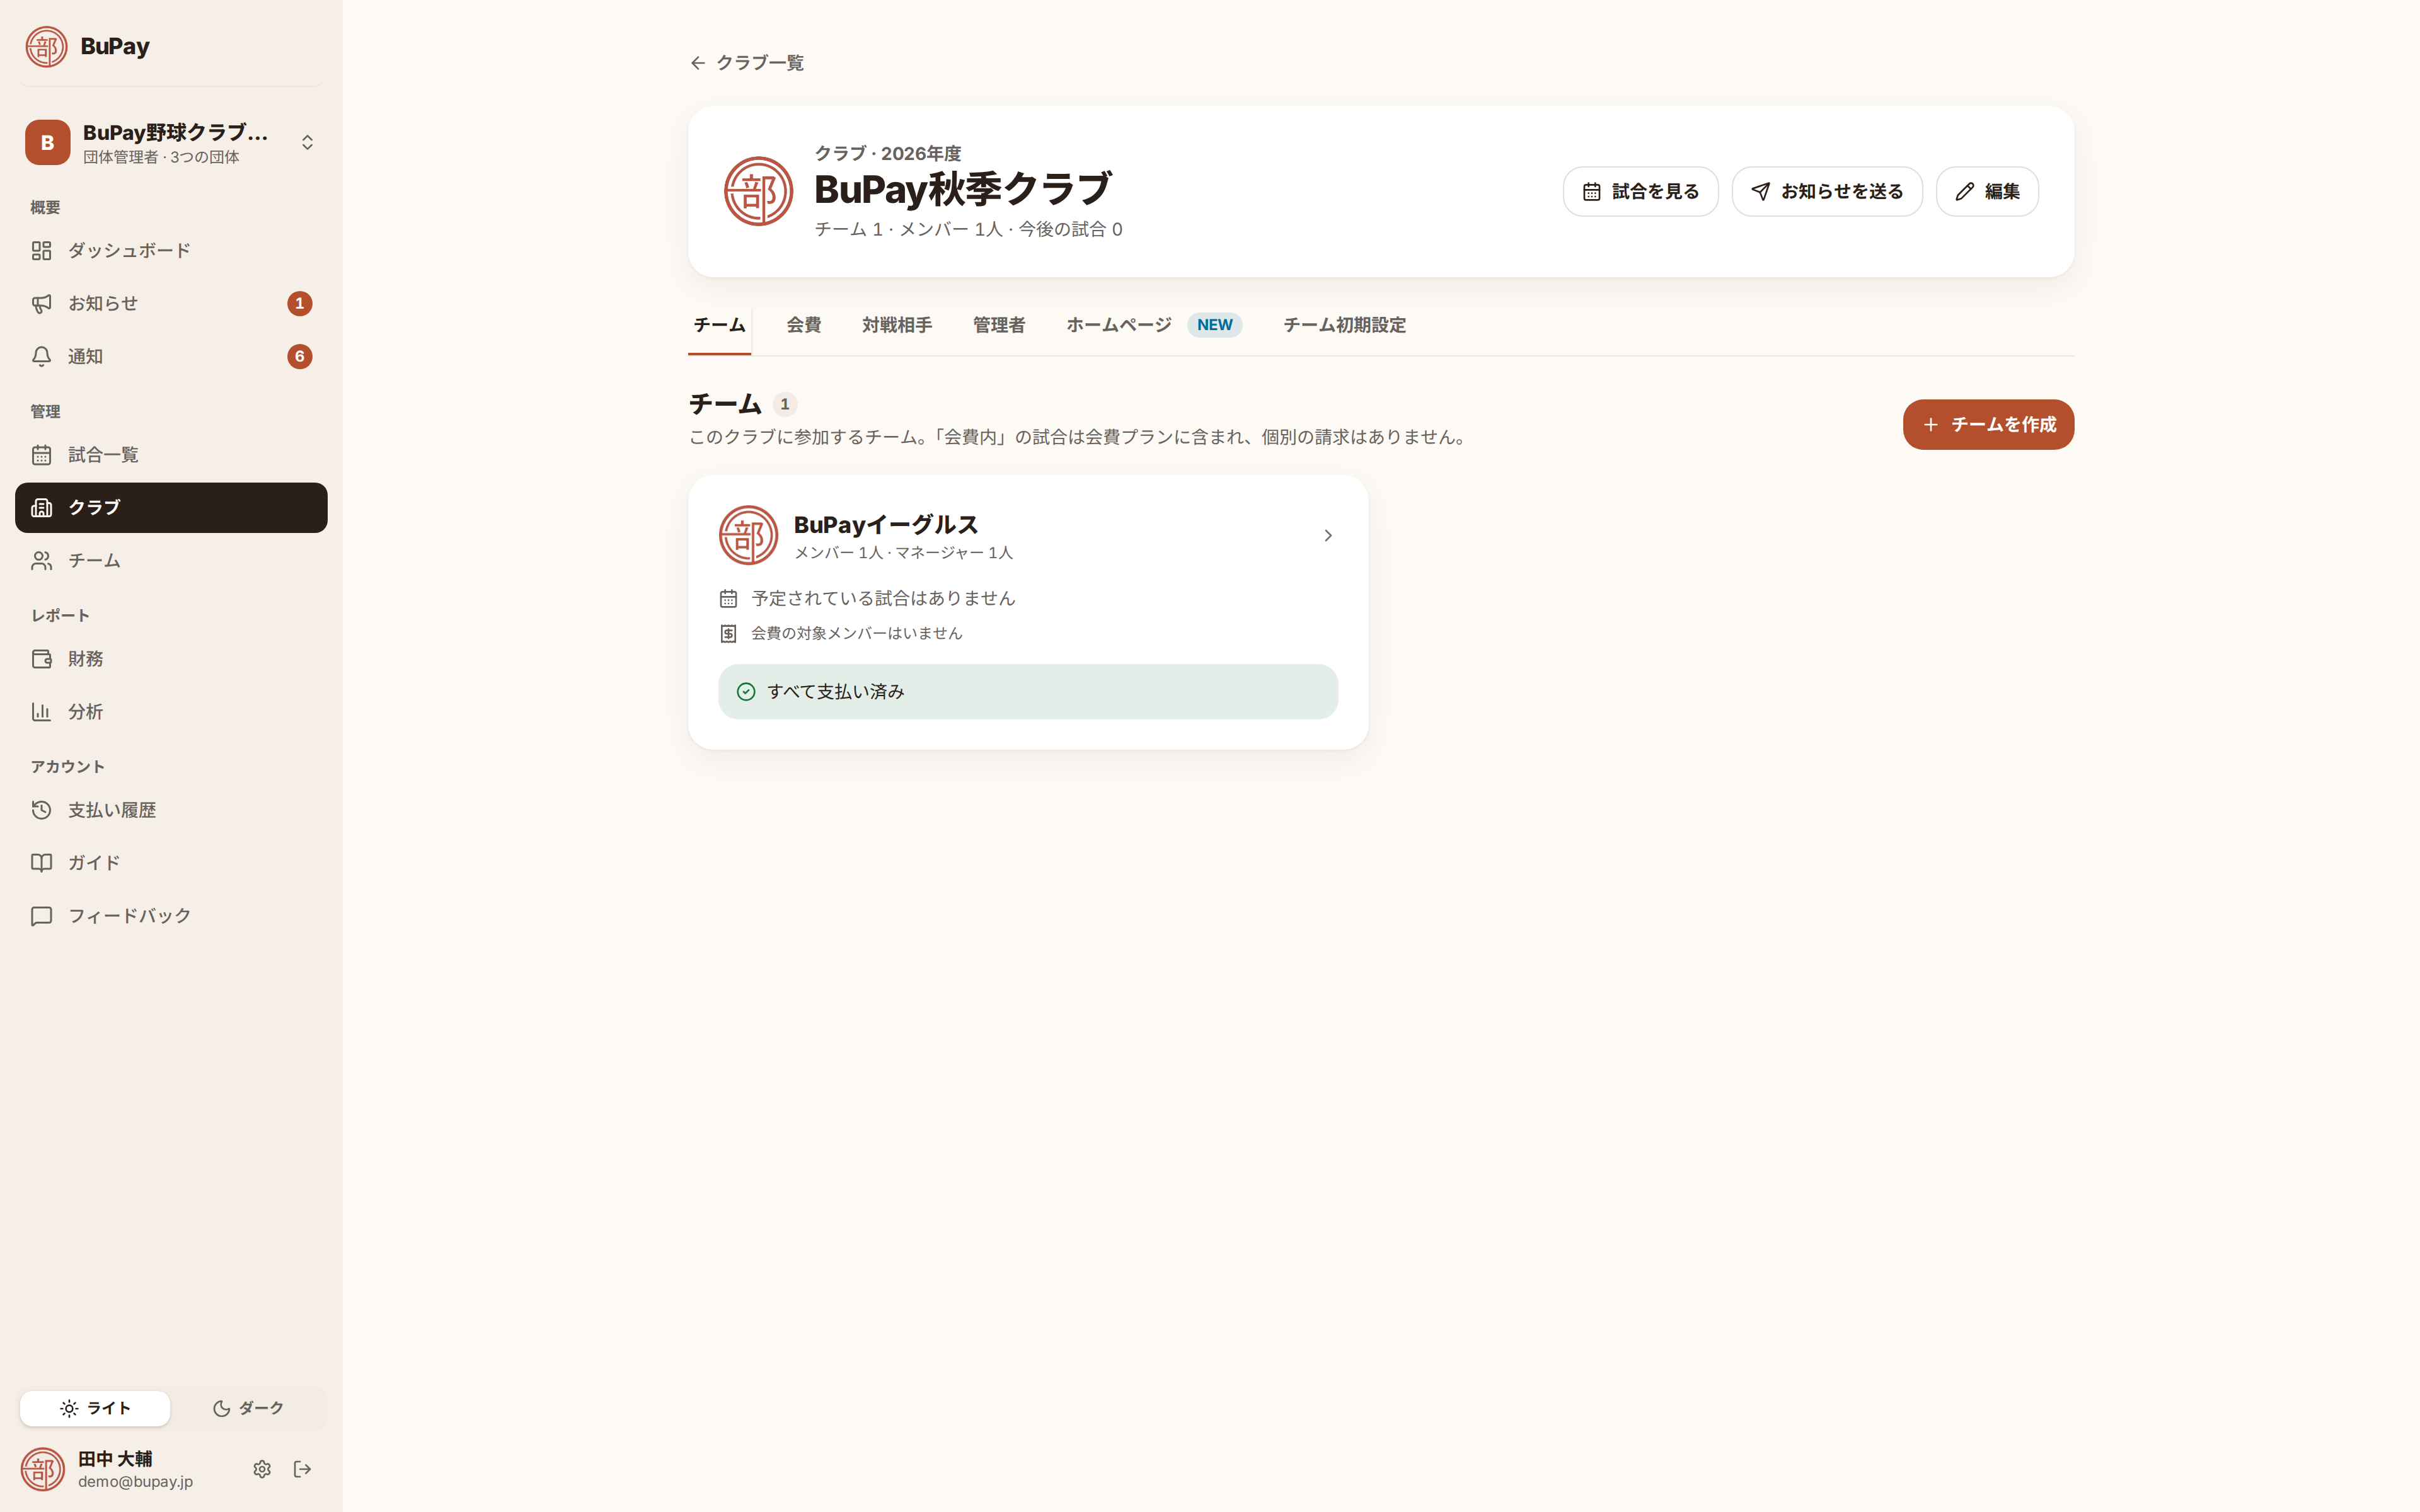The height and width of the screenshot is (1512, 2420).
Task: Switch to the 対戦相手 tab
Action: pyautogui.click(x=897, y=325)
